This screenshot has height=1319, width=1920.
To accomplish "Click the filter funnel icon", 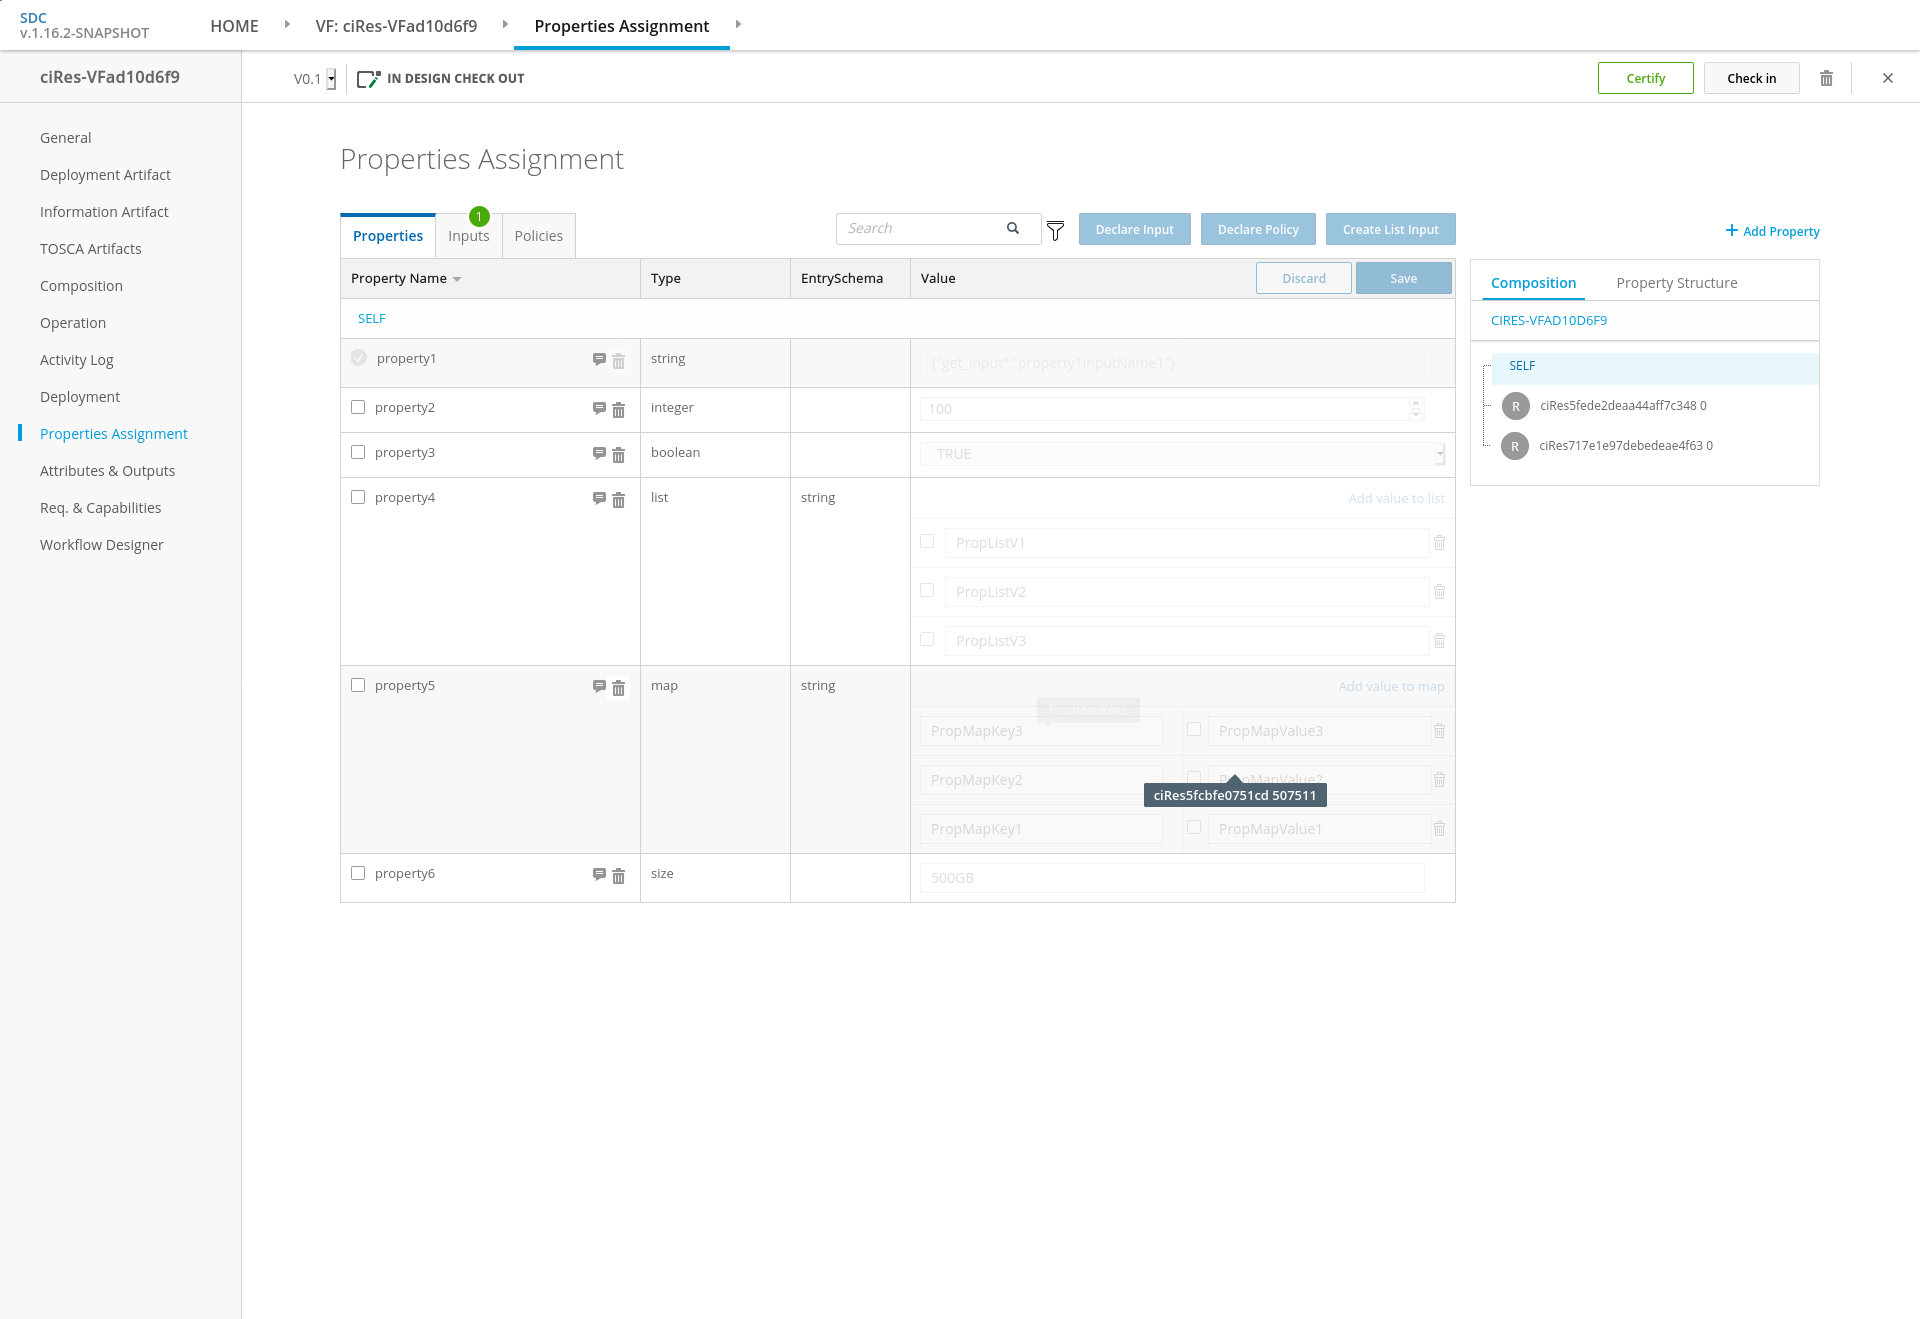I will click(1055, 231).
